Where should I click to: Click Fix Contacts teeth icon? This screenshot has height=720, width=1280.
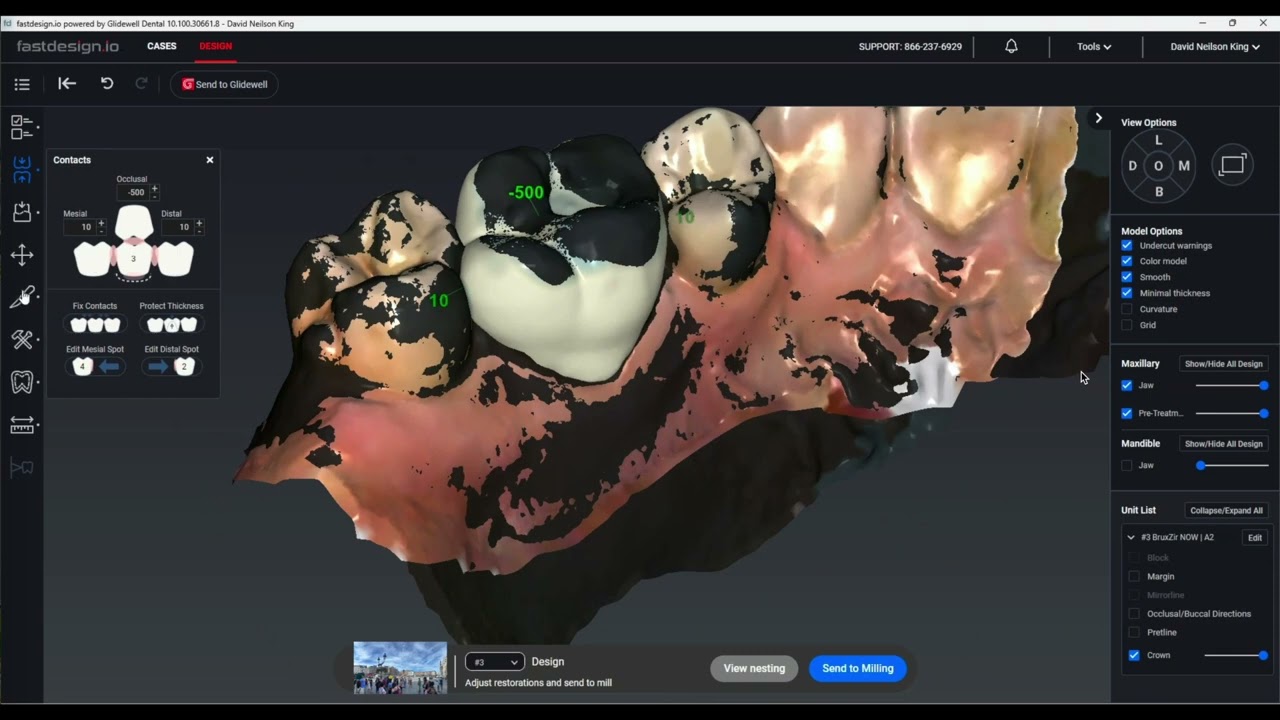pyautogui.click(x=95, y=324)
